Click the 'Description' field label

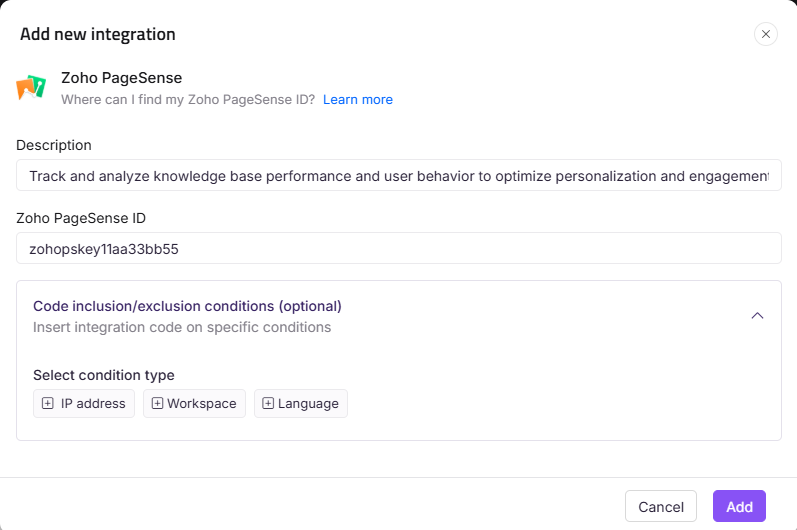[x=54, y=145]
